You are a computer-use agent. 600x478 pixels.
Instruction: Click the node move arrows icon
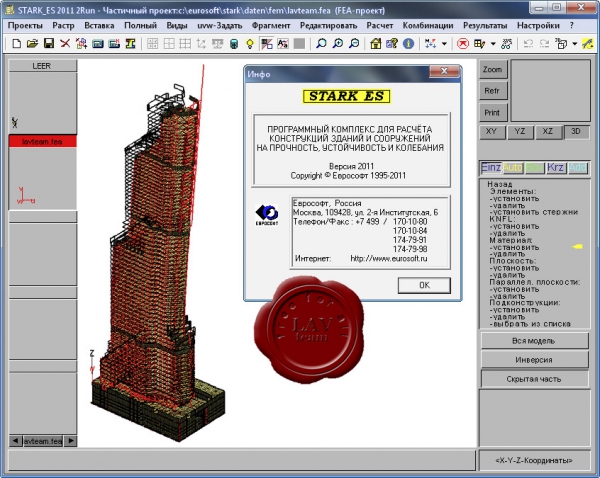pos(430,44)
